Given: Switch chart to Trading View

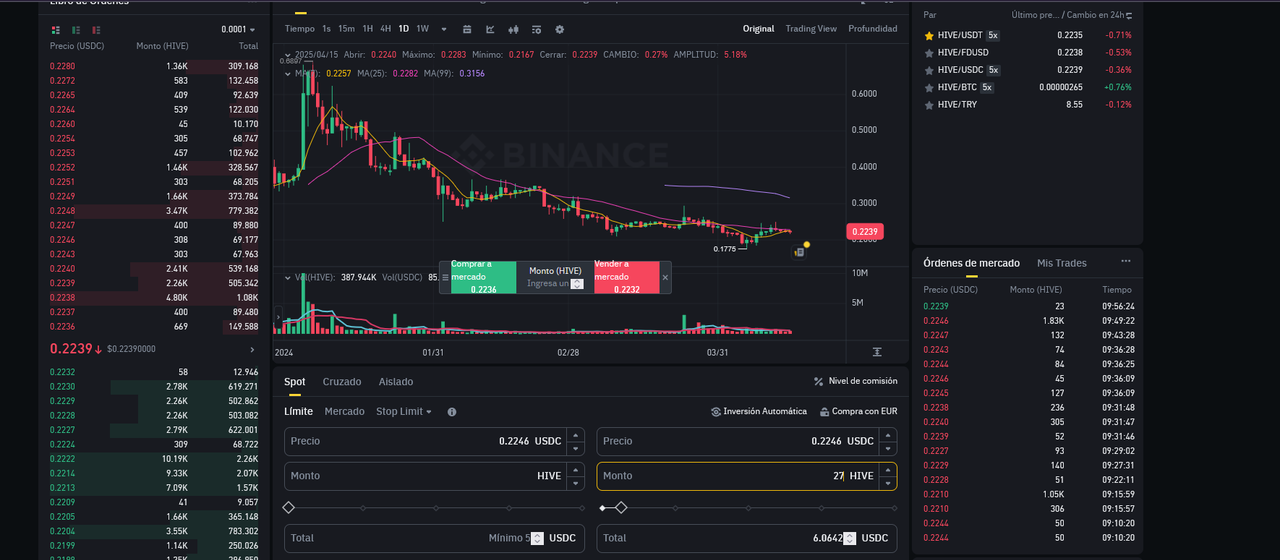Looking at the screenshot, I should 811,29.
